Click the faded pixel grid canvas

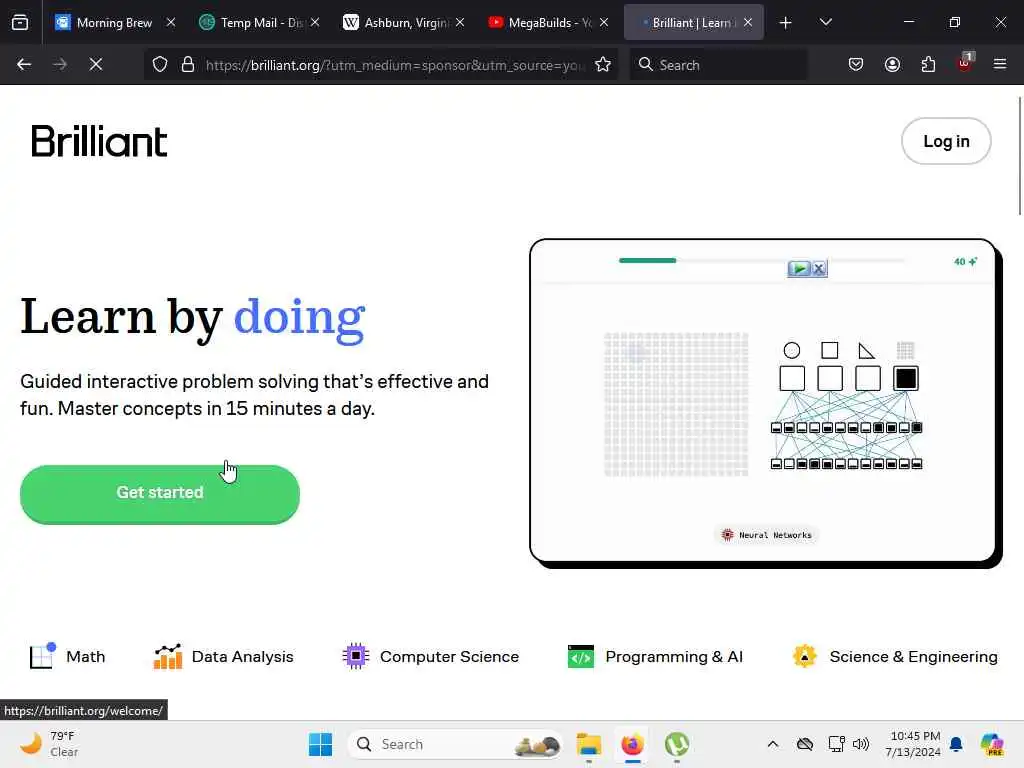[x=676, y=404]
